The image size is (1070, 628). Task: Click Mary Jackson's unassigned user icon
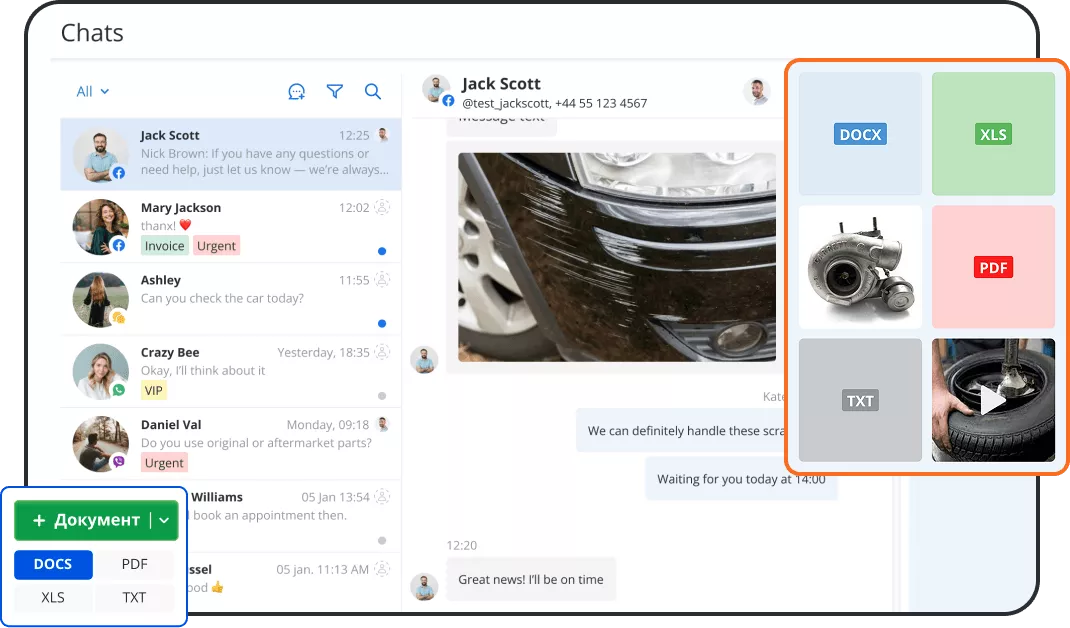[x=383, y=207]
